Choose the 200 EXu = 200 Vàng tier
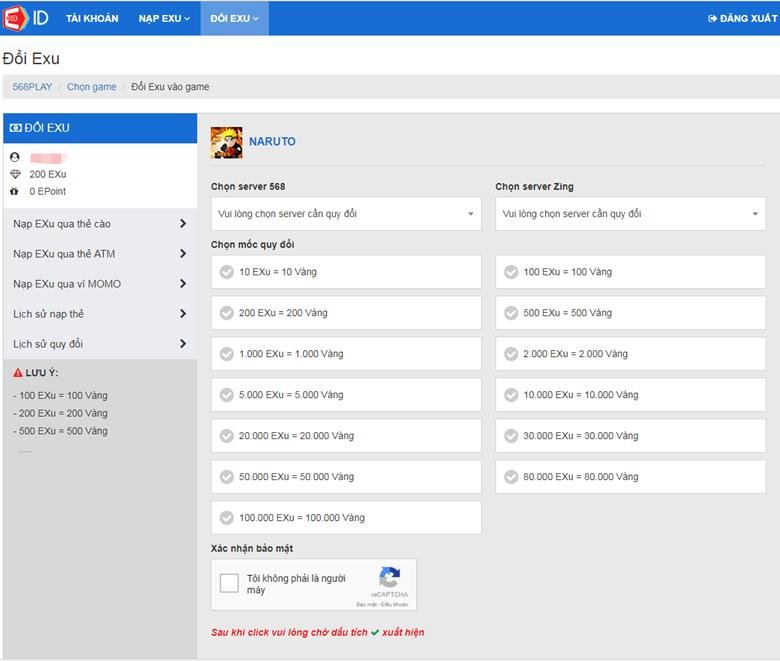The image size is (780, 661). click(x=346, y=313)
